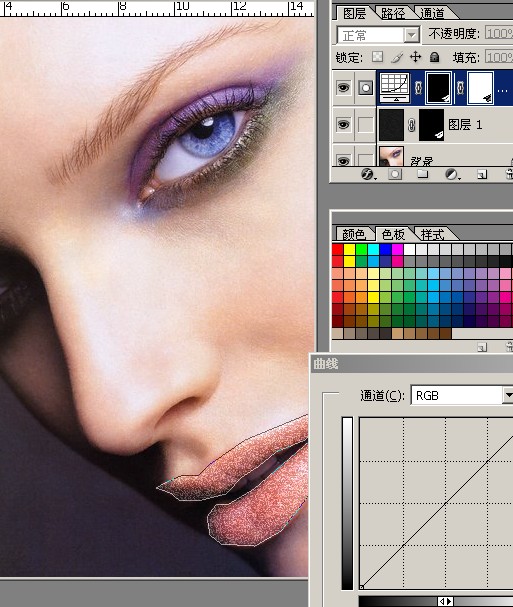The width and height of the screenshot is (513, 607).
Task: Click the mask link chain on 图层 1
Action: [412, 125]
